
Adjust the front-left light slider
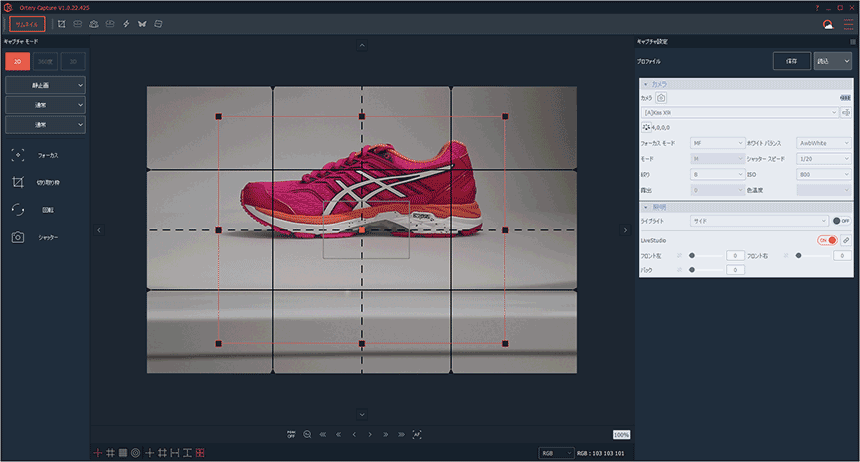click(692, 256)
